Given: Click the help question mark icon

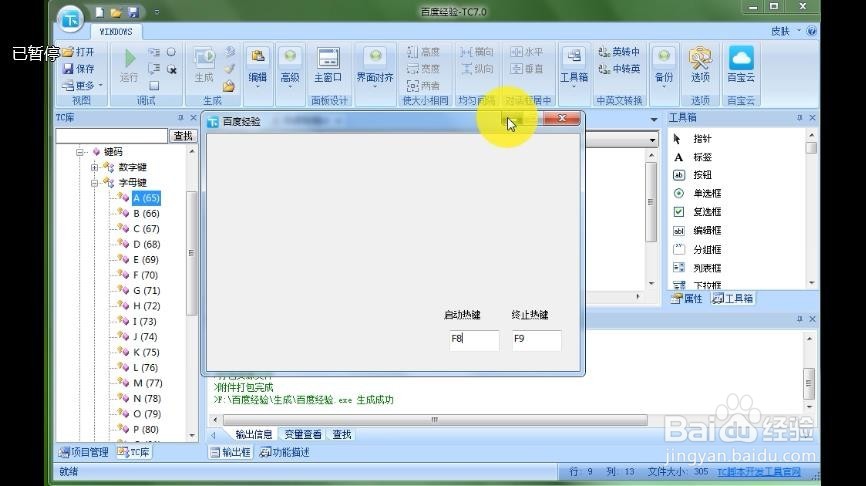Looking at the screenshot, I should (x=811, y=31).
